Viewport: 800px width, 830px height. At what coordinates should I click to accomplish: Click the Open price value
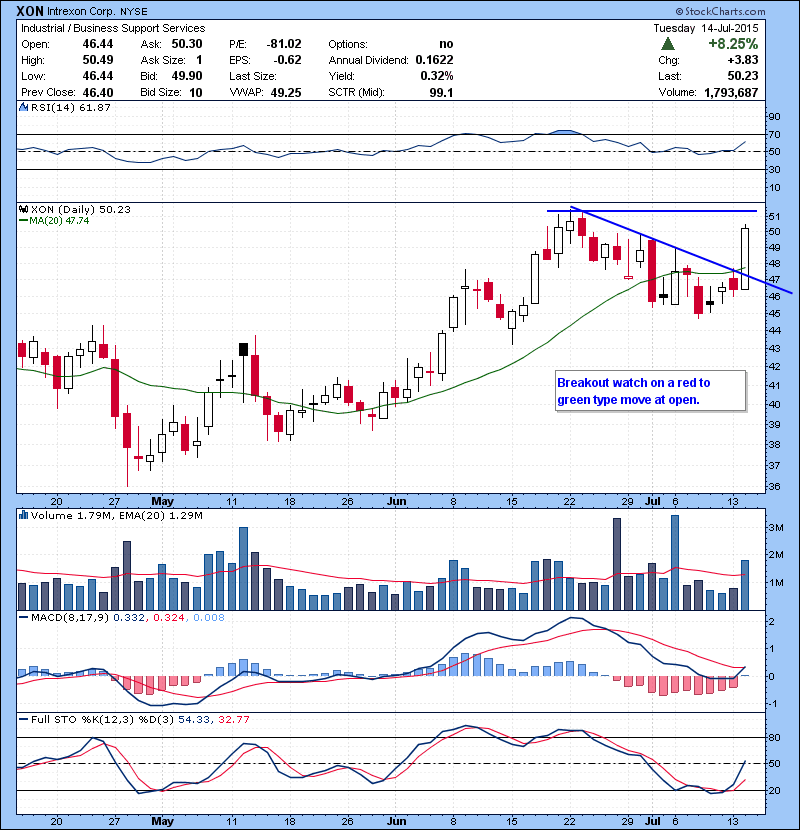98,44
